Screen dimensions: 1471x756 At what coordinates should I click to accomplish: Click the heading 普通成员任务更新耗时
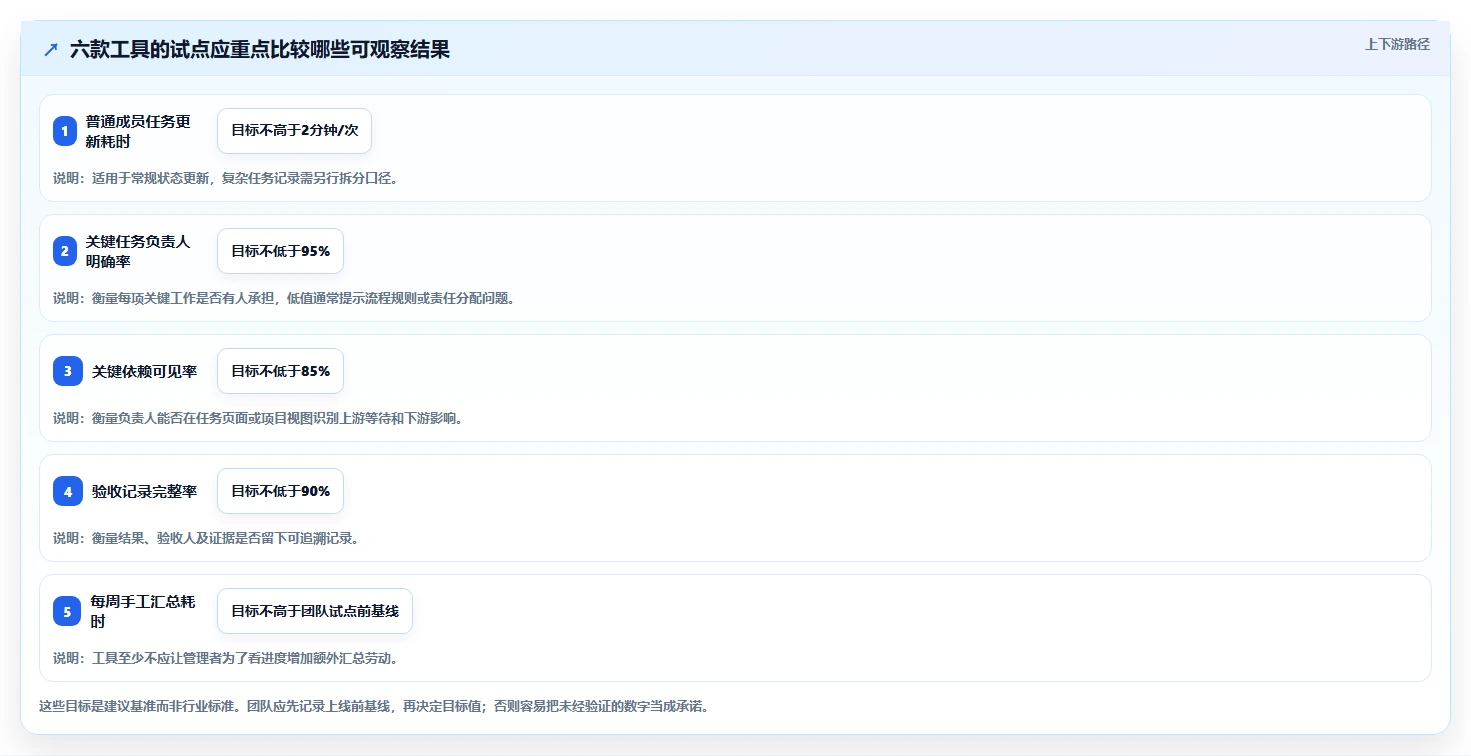(138, 131)
